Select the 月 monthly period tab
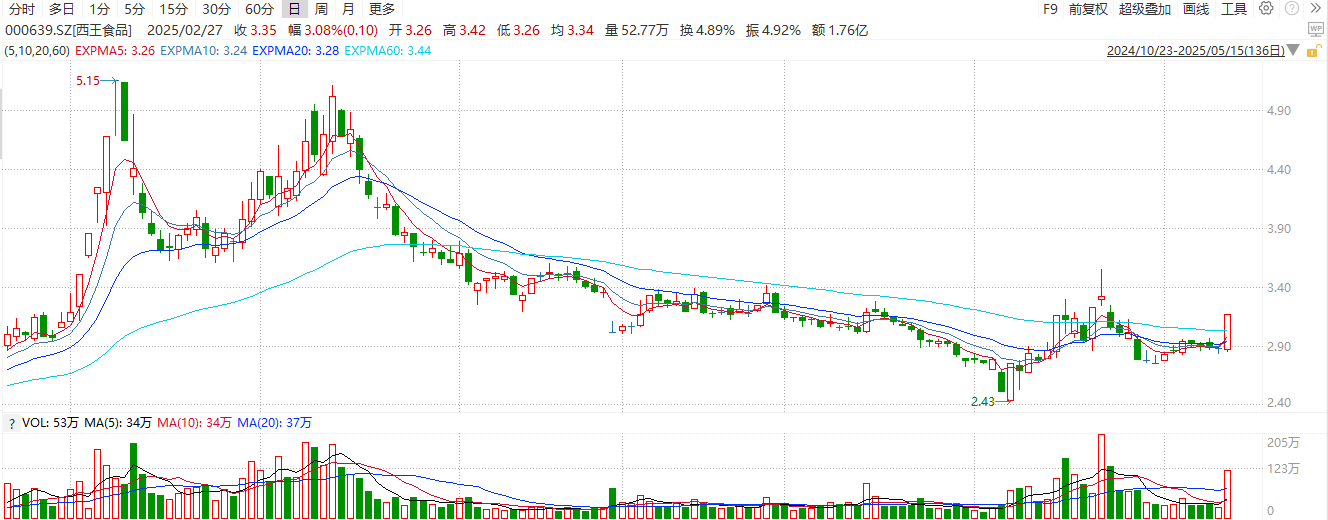This screenshot has height=520, width=1328. click(347, 9)
